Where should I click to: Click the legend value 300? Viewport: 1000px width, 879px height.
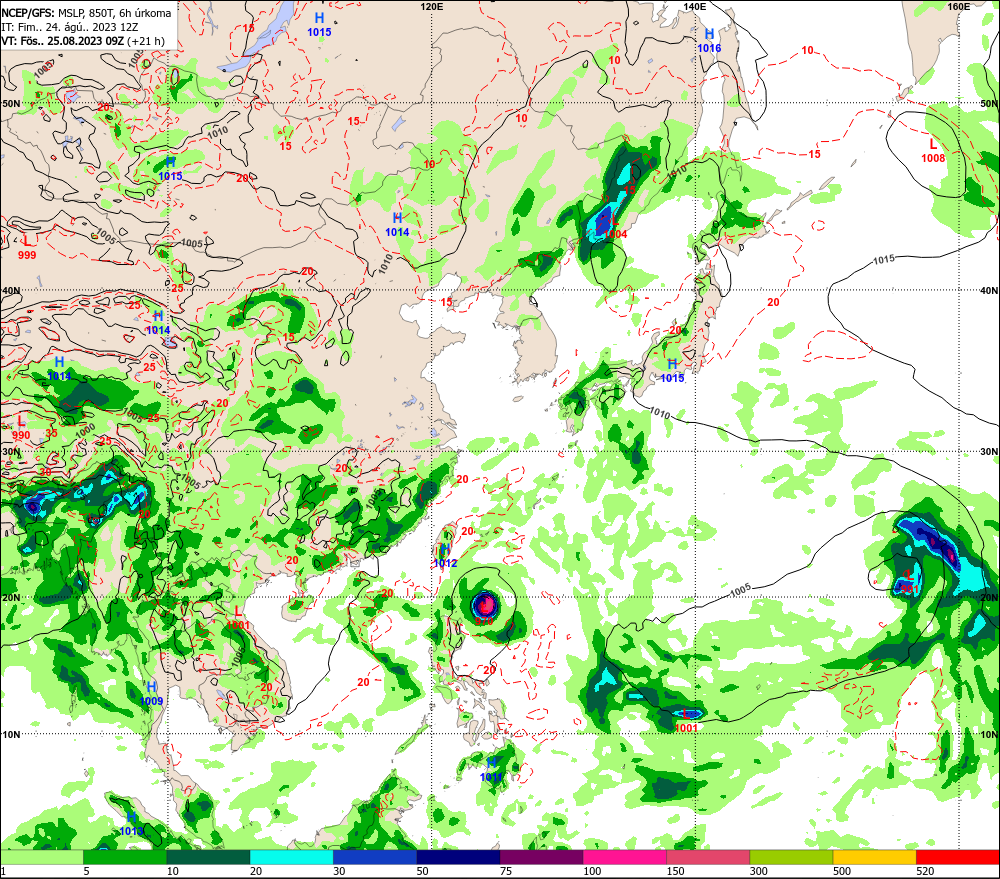click(x=758, y=871)
